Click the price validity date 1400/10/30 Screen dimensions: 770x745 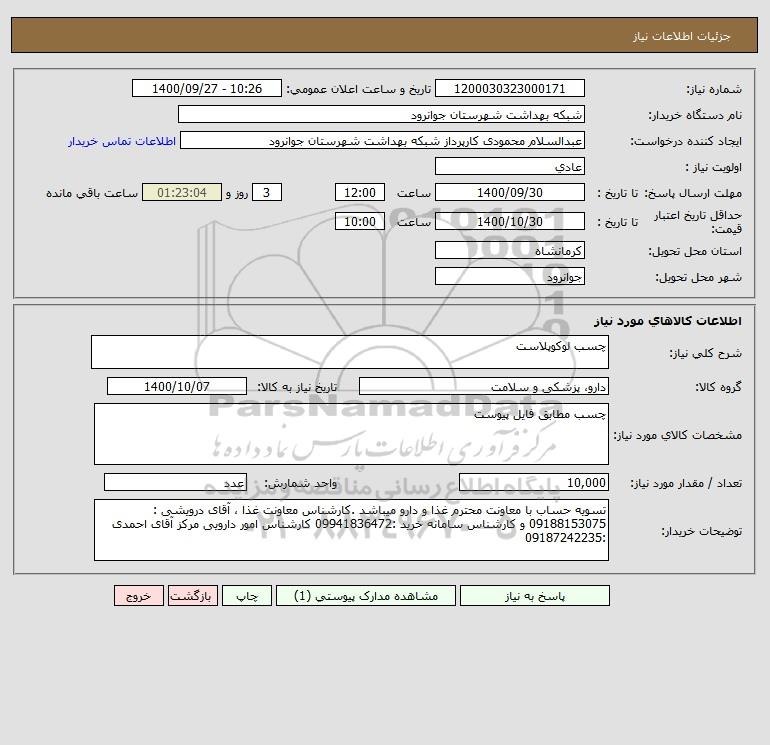pos(510,221)
